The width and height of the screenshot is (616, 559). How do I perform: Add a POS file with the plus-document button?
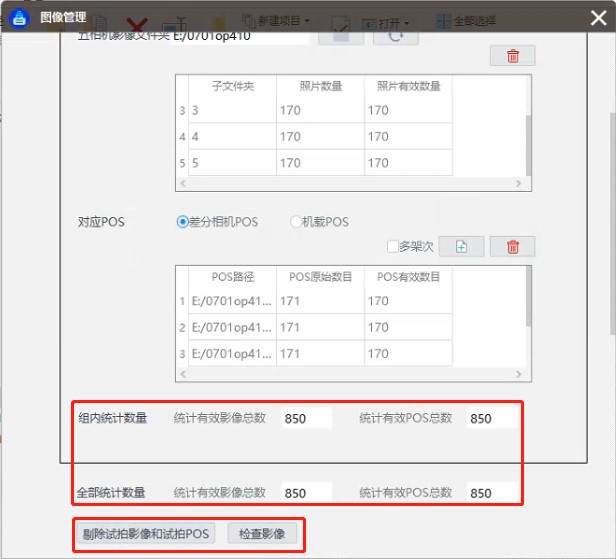(461, 247)
